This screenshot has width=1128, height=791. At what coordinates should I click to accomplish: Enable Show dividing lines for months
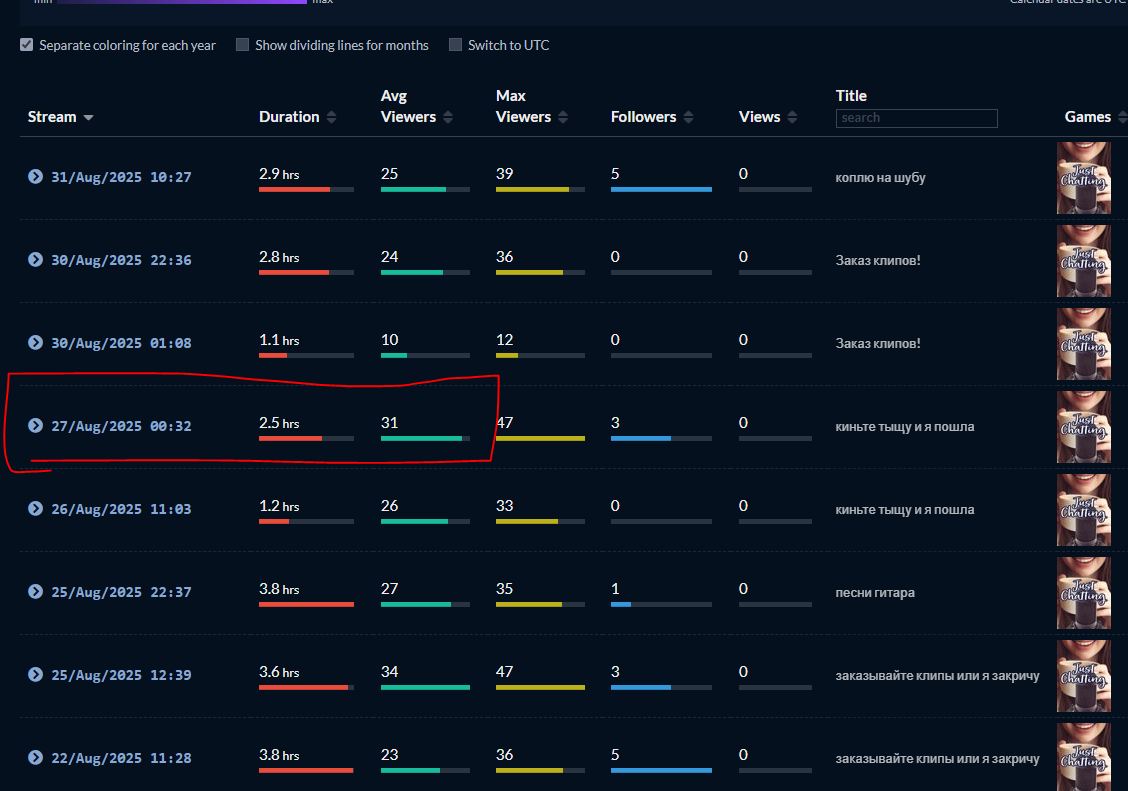coord(242,45)
